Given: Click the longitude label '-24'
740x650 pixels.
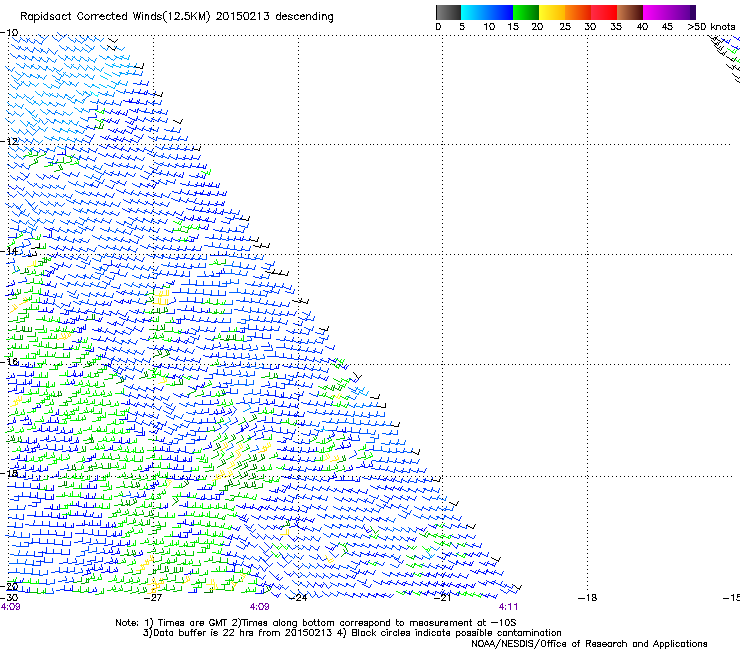Looking at the screenshot, I should pyautogui.click(x=297, y=598).
